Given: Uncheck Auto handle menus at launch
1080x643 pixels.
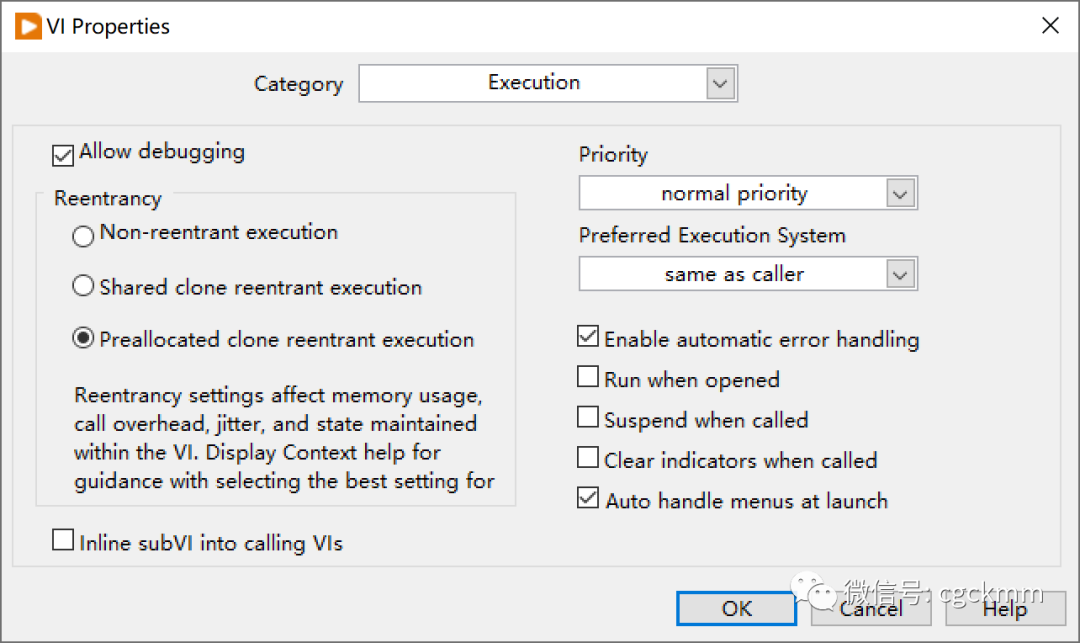Looking at the screenshot, I should [x=589, y=498].
